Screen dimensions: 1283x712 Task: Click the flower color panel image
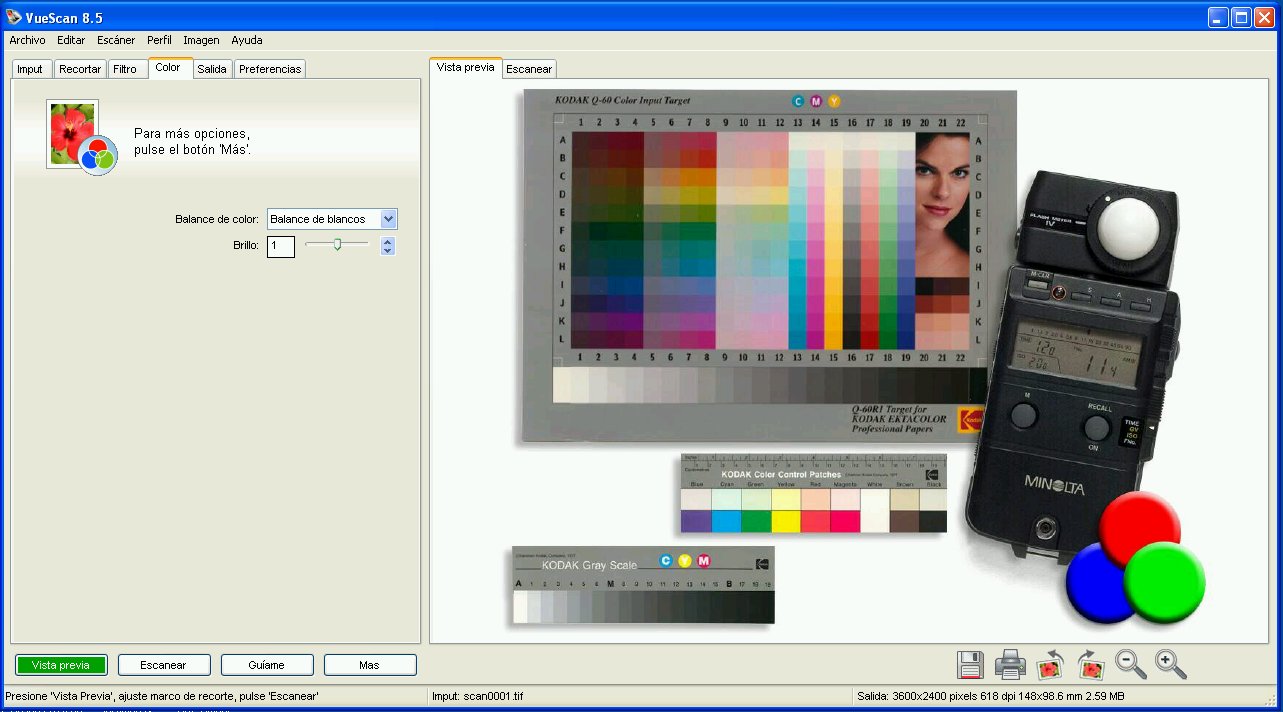(81, 138)
